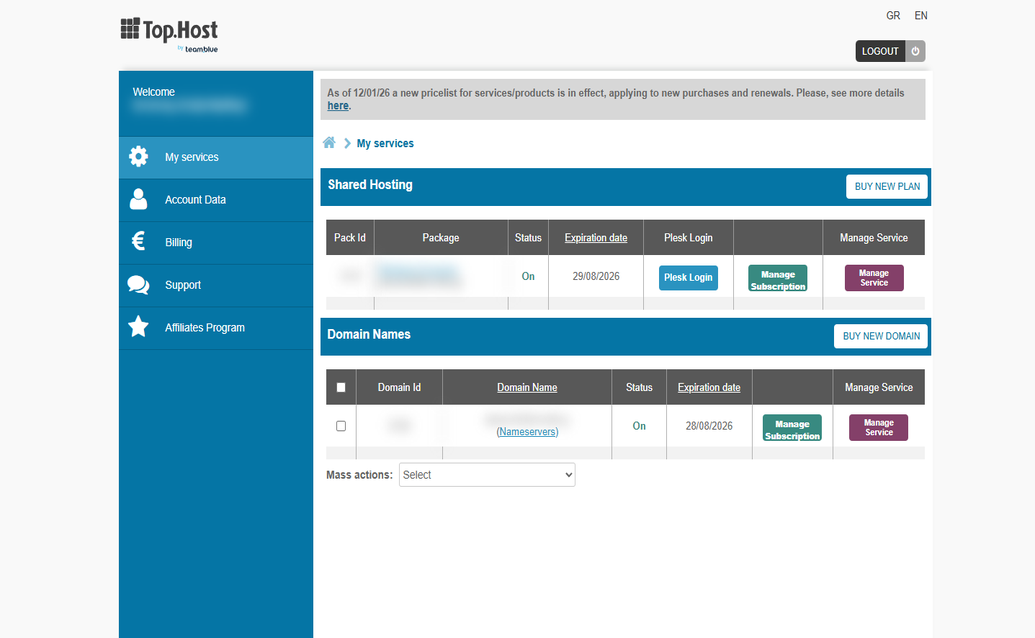Click the blue Plesk Login button
The image size is (1035, 638).
tap(688, 278)
